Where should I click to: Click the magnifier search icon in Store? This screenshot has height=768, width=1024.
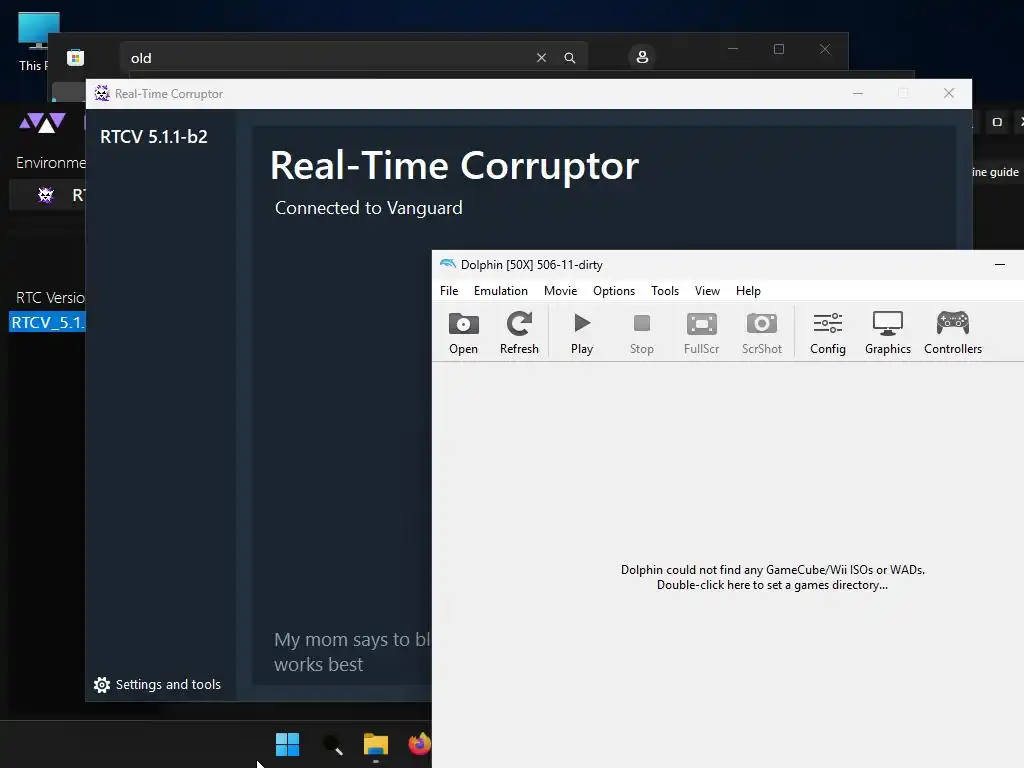click(x=569, y=57)
